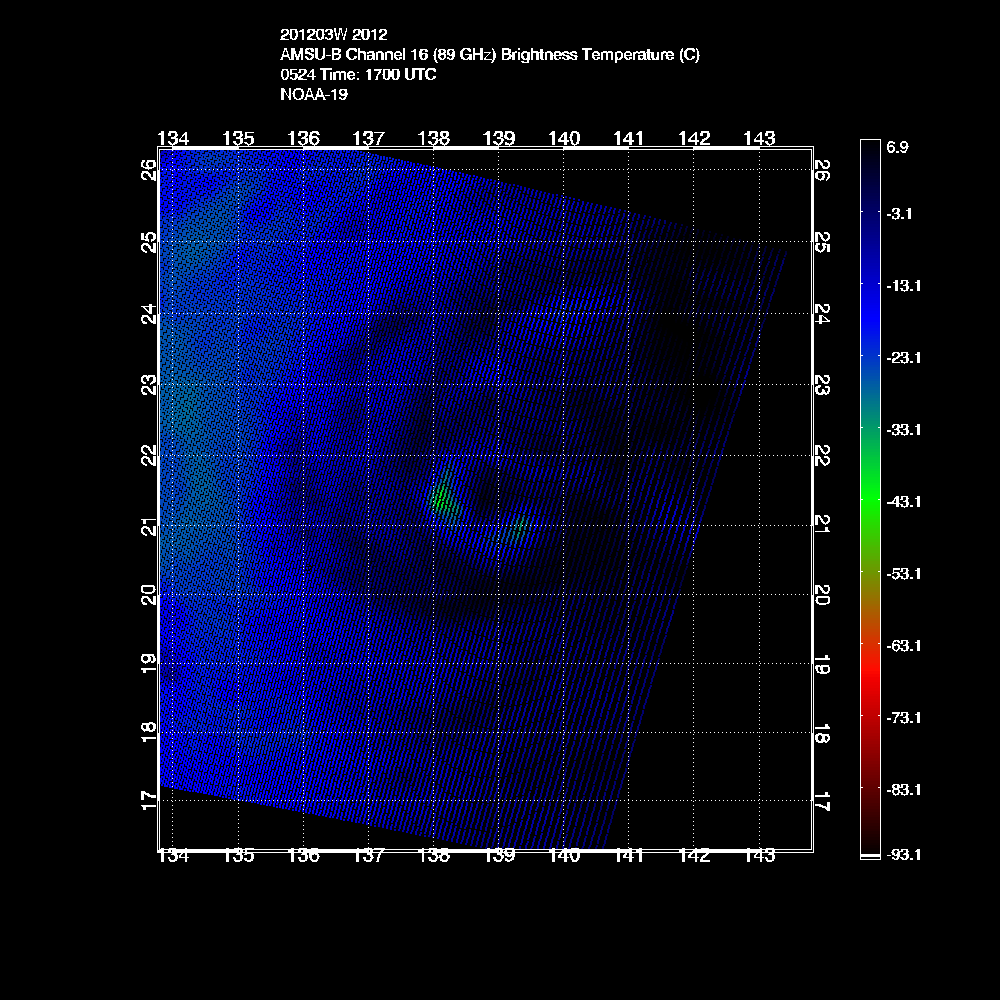Viewport: 1000px width, 1000px height.
Task: Click colorbar label '-73.1'
Action: [x=904, y=718]
